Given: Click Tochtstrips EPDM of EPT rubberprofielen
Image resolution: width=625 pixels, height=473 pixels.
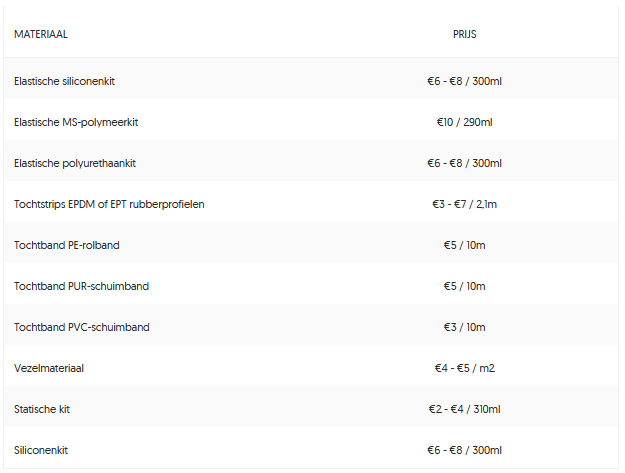Looking at the screenshot, I should 109,204.
